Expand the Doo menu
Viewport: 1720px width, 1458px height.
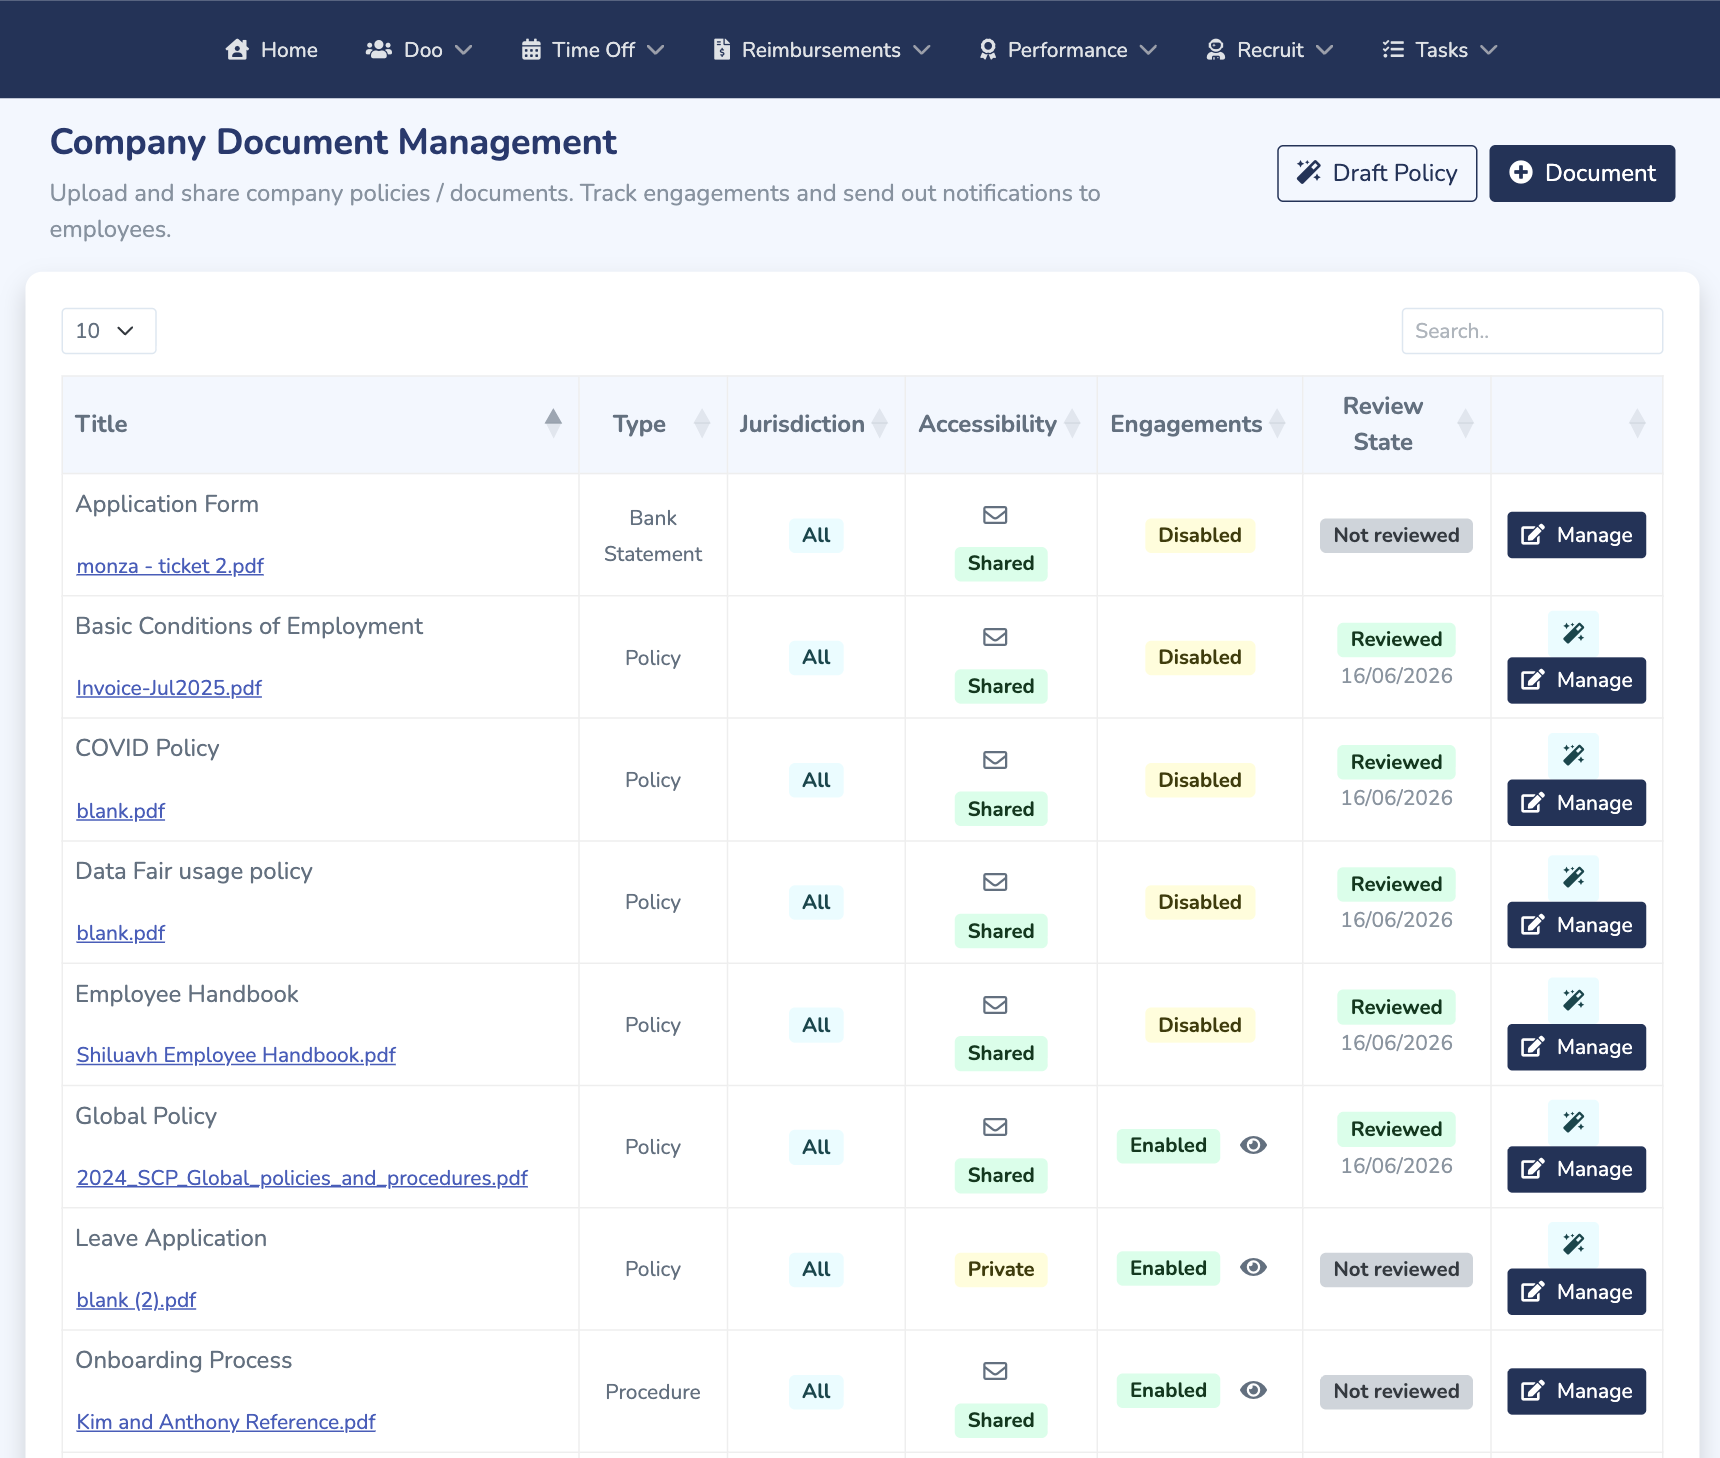(419, 50)
